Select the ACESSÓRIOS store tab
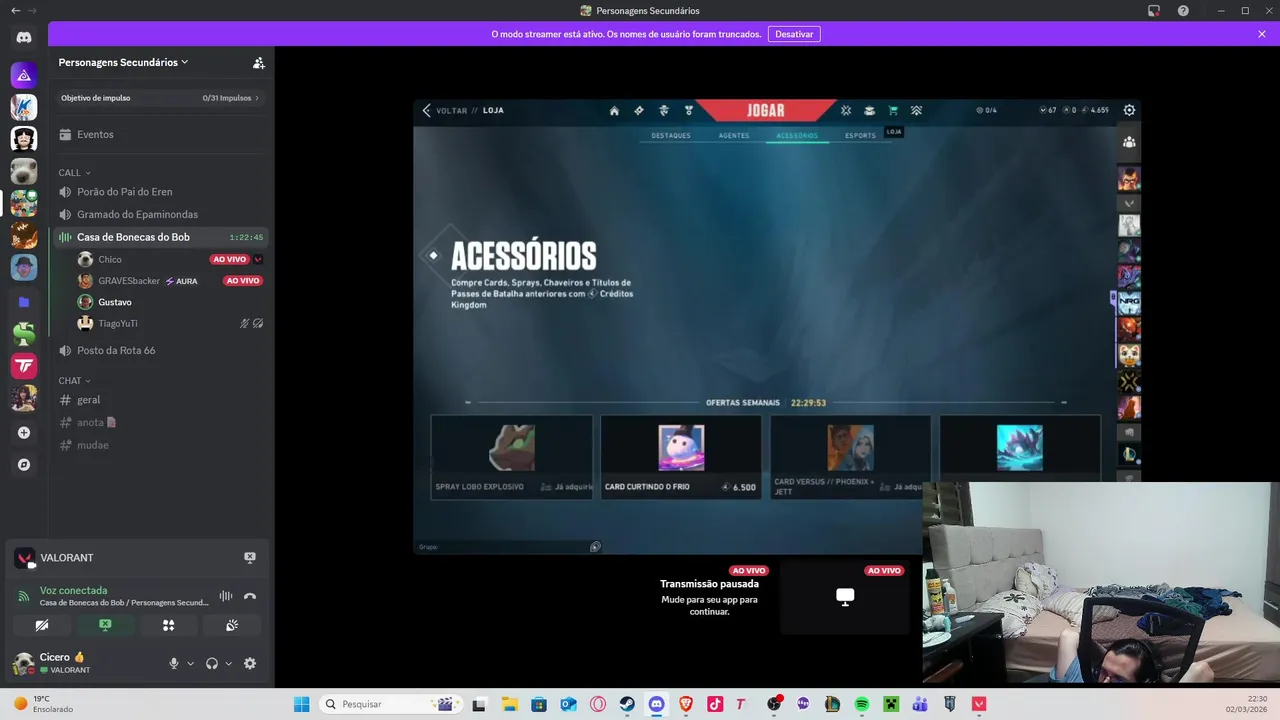Screen dimensions: 1280x720 797,135
